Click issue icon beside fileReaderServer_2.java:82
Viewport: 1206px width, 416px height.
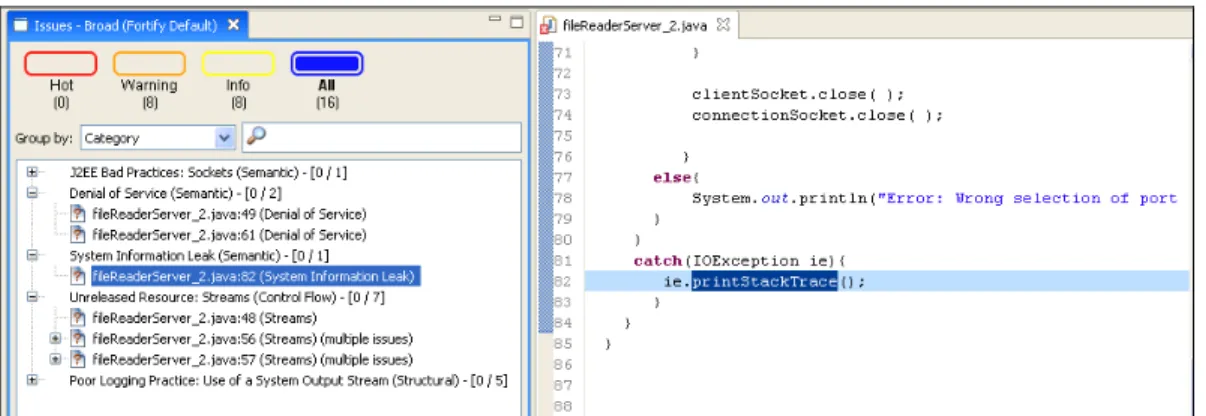78,276
